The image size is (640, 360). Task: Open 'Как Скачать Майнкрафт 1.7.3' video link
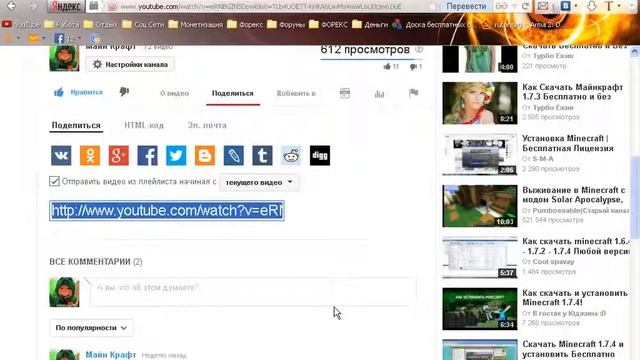tap(573, 92)
